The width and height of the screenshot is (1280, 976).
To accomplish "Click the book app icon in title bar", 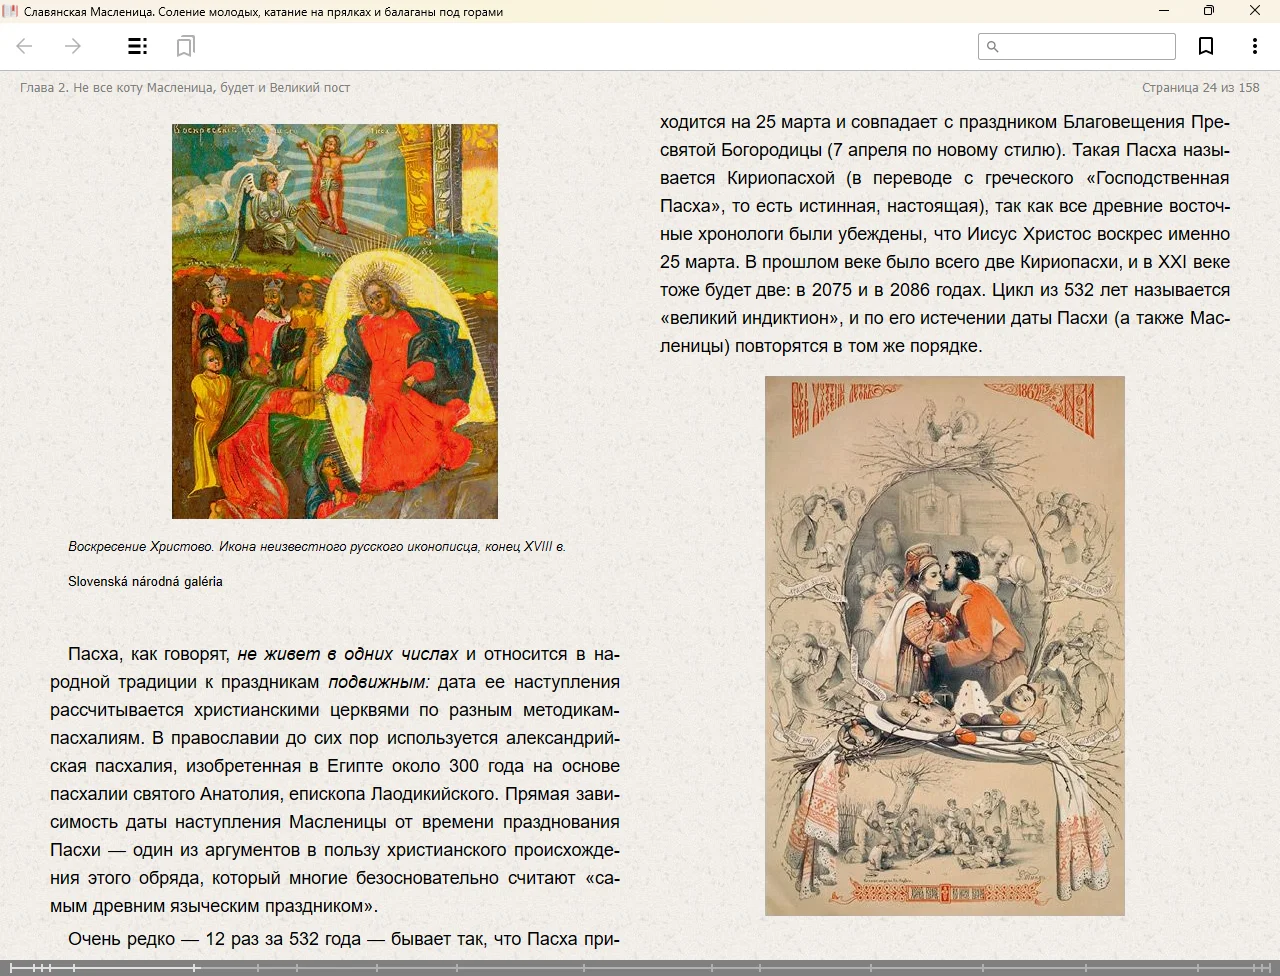I will coord(11,11).
